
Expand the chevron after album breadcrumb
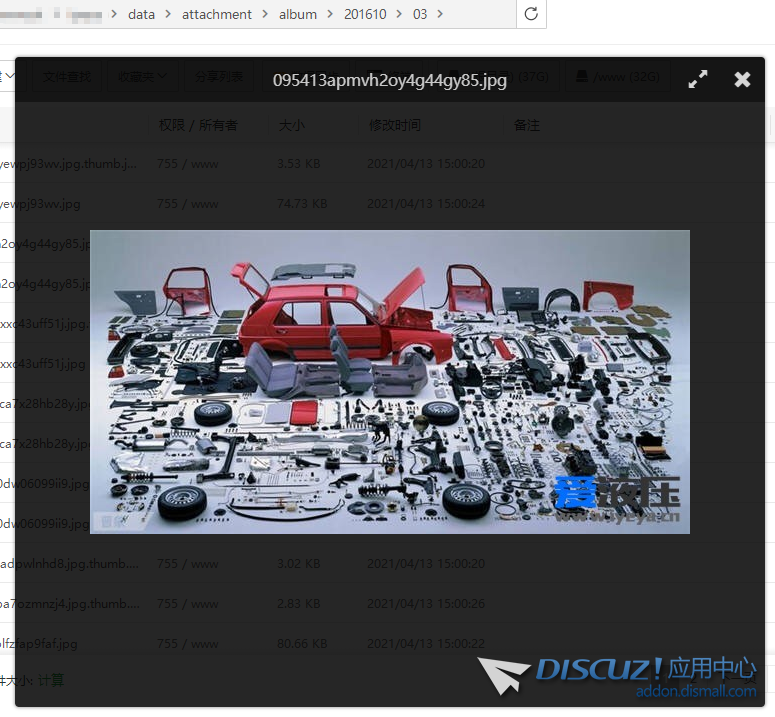[330, 14]
